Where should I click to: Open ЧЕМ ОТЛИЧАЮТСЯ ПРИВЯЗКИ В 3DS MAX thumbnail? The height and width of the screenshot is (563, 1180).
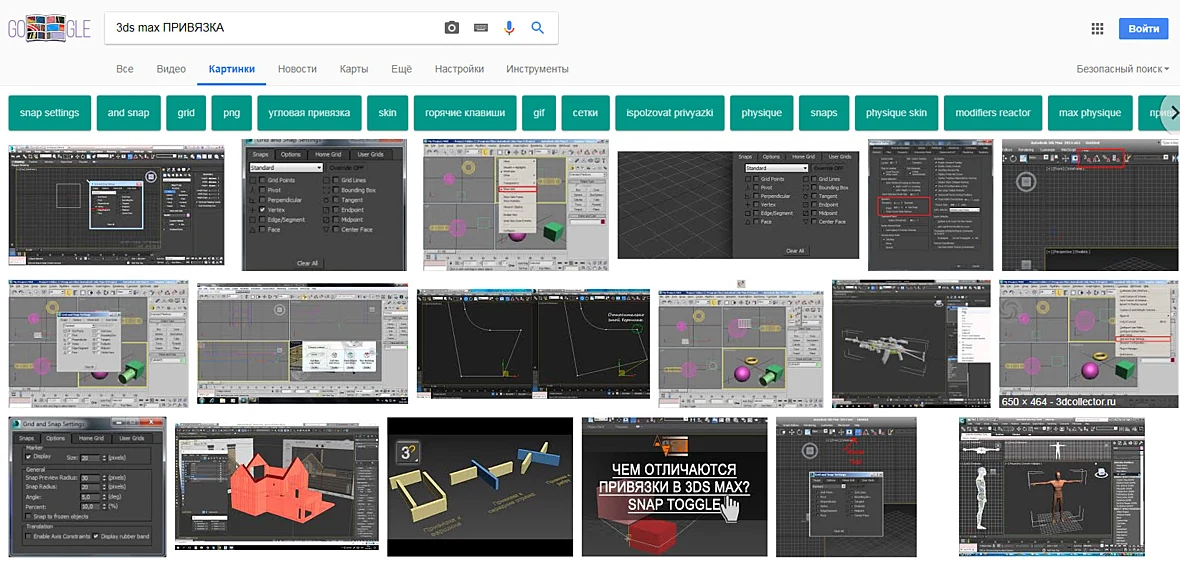[674, 487]
